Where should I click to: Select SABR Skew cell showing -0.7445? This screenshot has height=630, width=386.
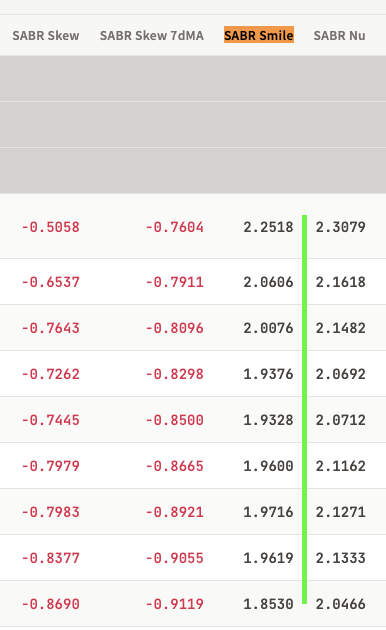pos(51,420)
